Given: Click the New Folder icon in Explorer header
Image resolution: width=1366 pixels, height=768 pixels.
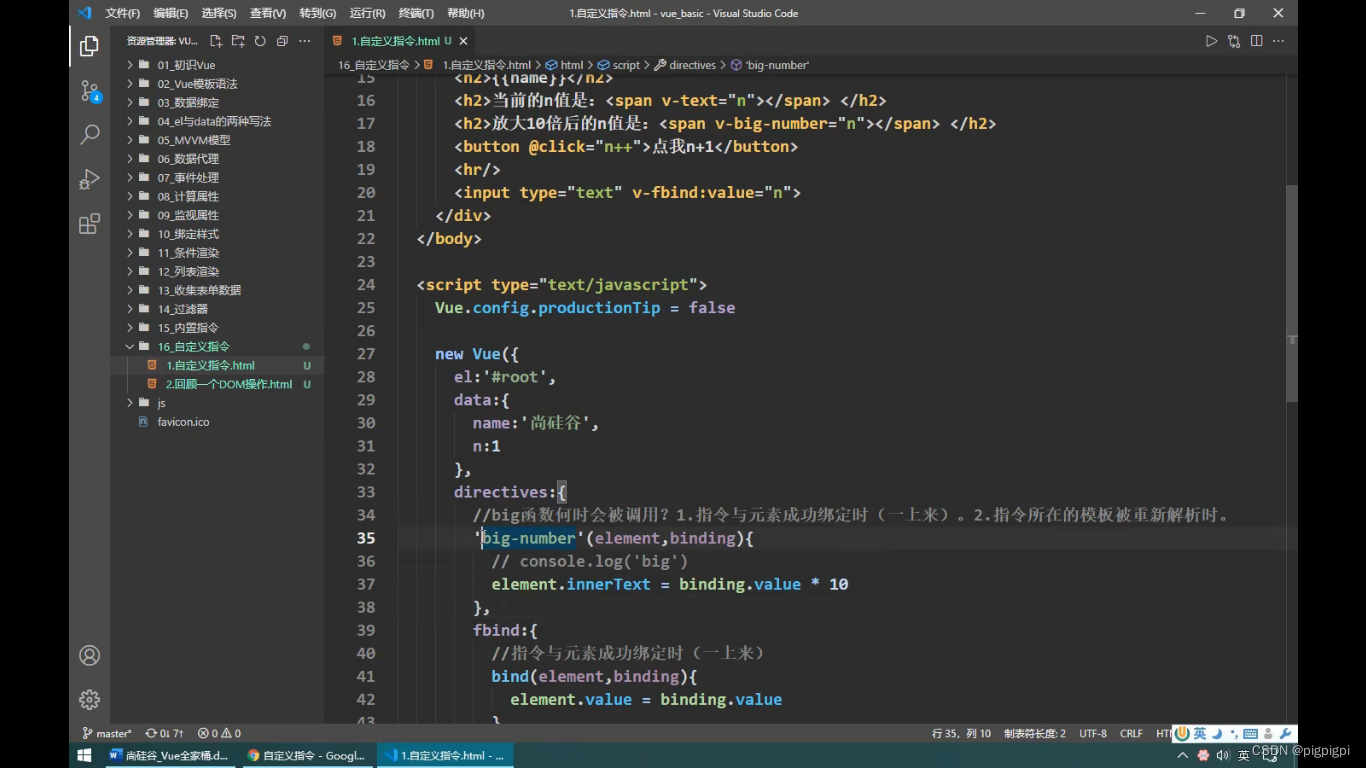Looking at the screenshot, I should click(238, 41).
